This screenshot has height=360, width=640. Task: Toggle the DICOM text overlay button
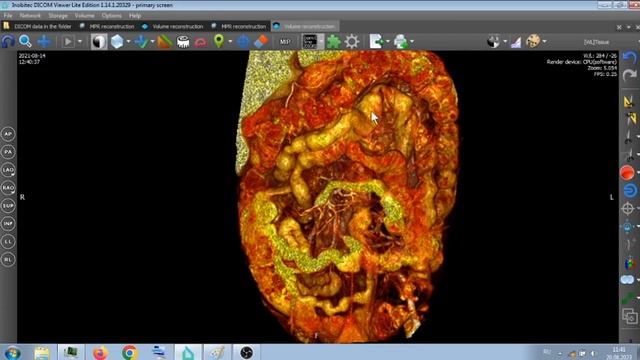311,42
